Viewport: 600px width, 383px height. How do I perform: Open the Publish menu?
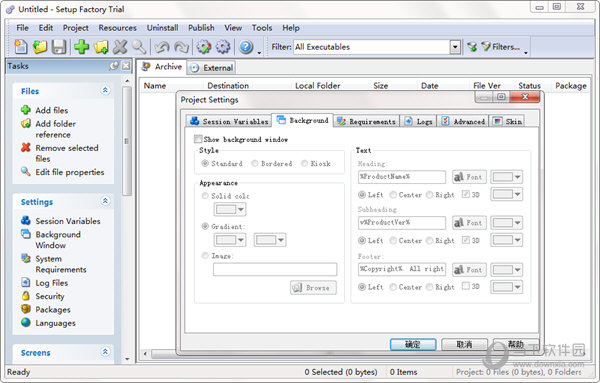(201, 28)
